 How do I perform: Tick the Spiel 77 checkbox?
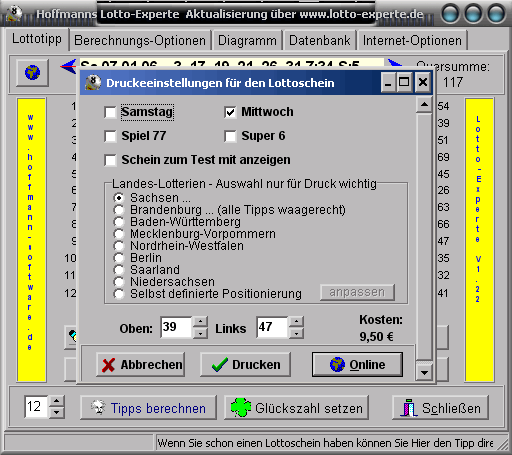point(110,136)
